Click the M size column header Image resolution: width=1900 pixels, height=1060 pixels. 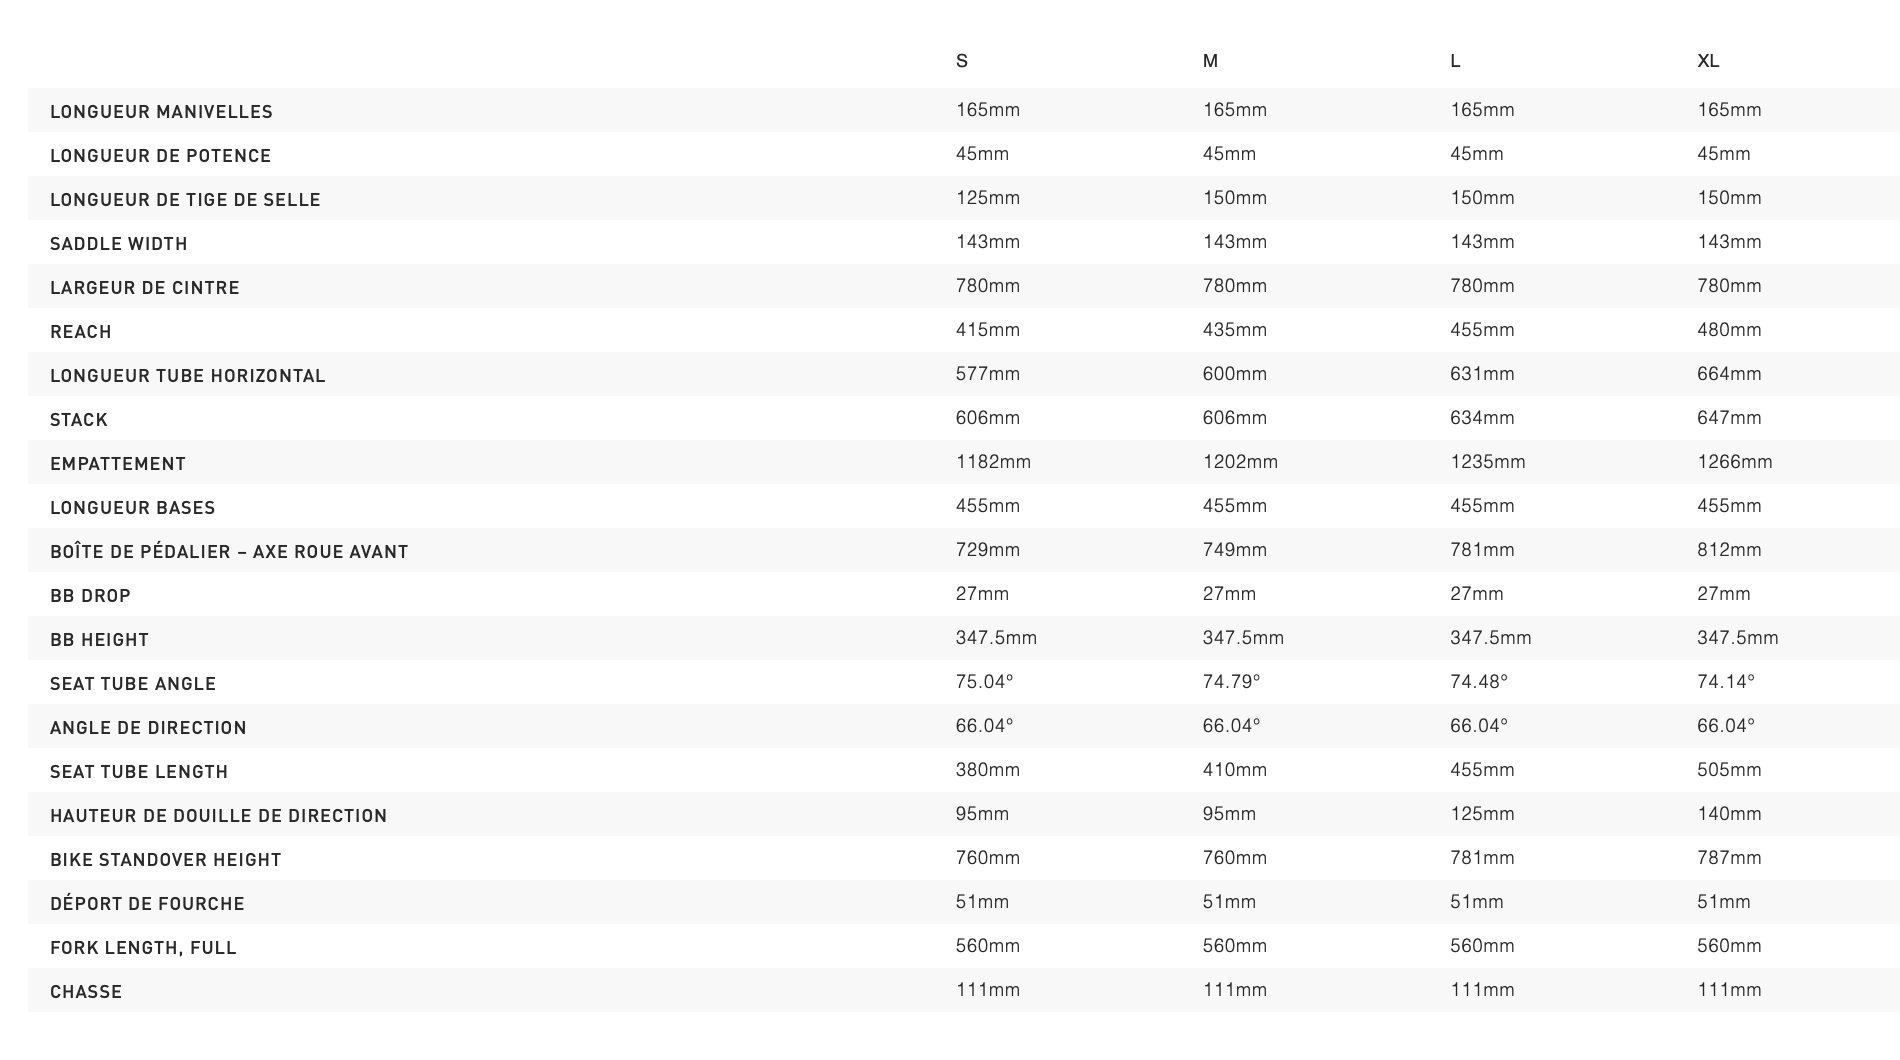point(1210,61)
